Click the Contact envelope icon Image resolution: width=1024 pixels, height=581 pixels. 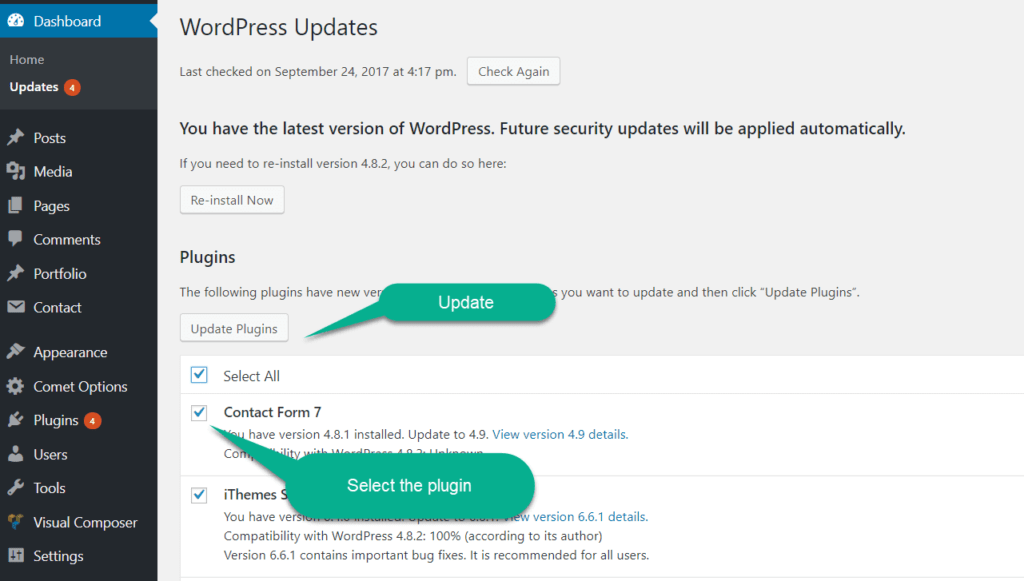pos(16,307)
